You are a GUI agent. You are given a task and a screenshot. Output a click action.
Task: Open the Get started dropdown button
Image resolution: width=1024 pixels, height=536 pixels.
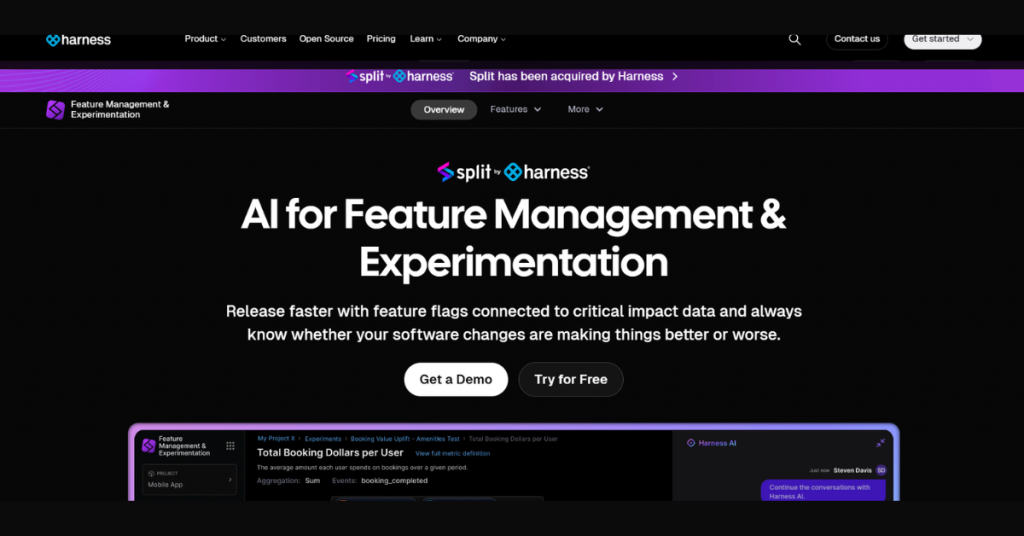[x=942, y=39]
